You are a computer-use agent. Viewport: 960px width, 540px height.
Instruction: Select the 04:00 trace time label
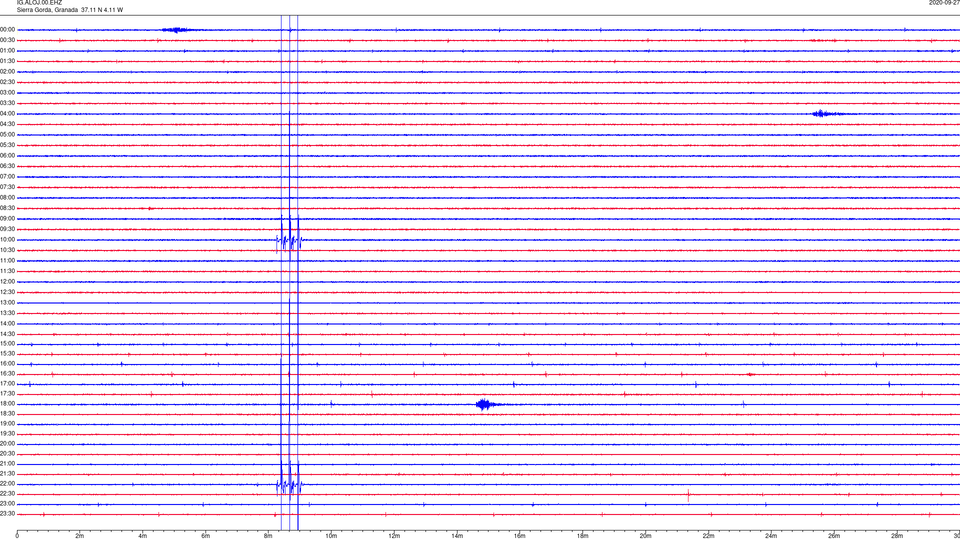(x=8, y=113)
